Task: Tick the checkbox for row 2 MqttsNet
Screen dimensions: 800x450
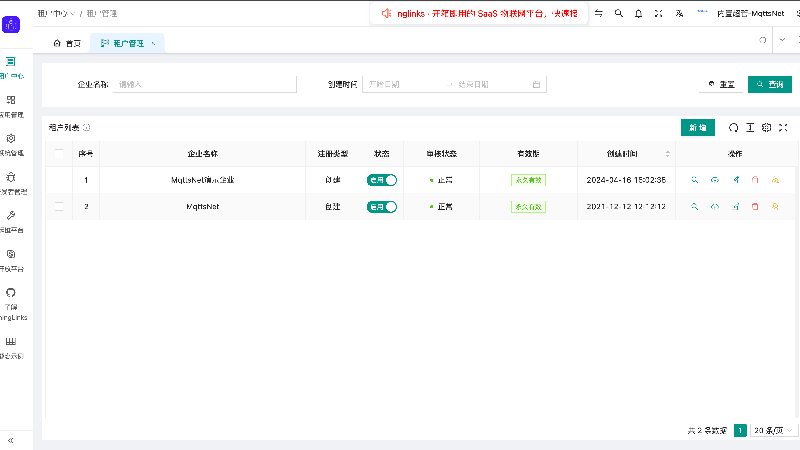Action: pos(59,207)
